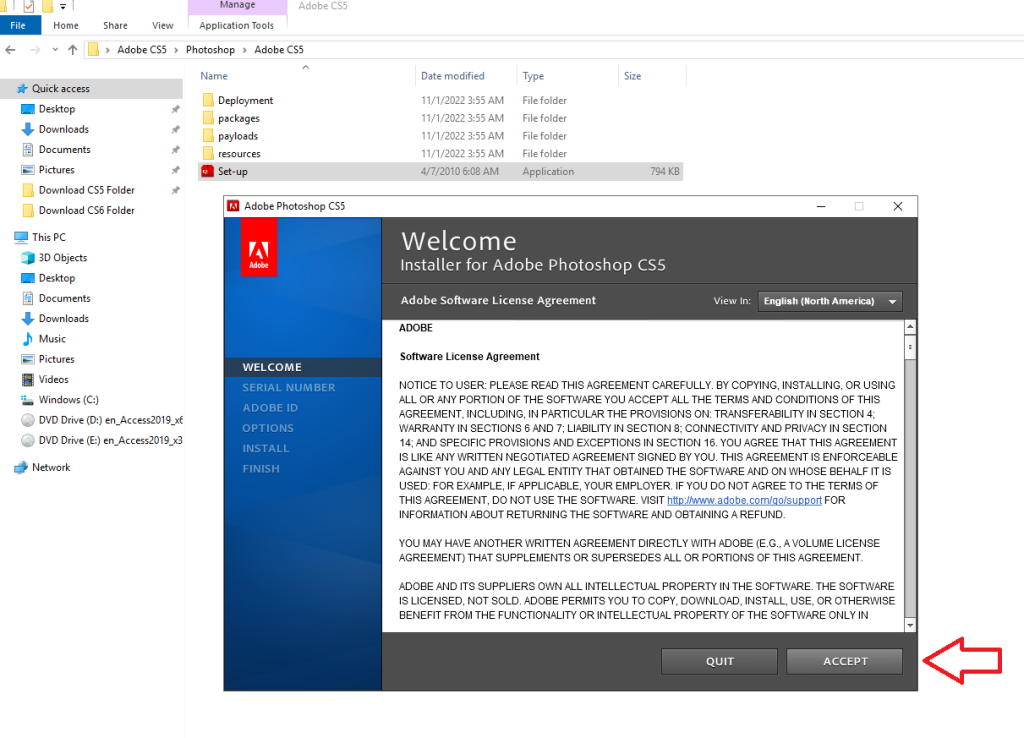The image size is (1024, 738).
Task: Click the Adobe Photoshop CS5 title bar icon
Action: click(x=233, y=206)
